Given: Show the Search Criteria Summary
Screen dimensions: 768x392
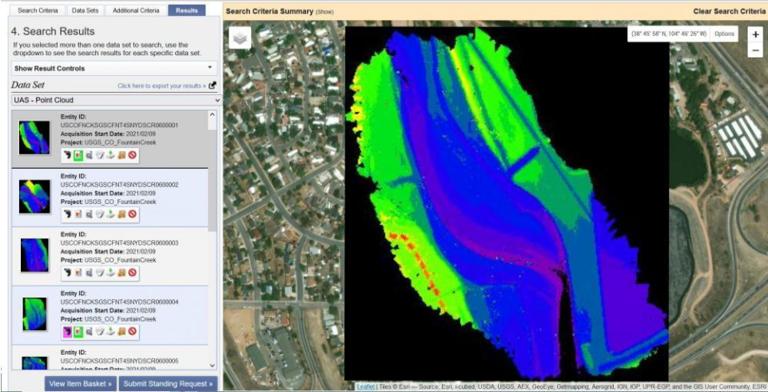Looking at the screenshot, I should (x=324, y=12).
